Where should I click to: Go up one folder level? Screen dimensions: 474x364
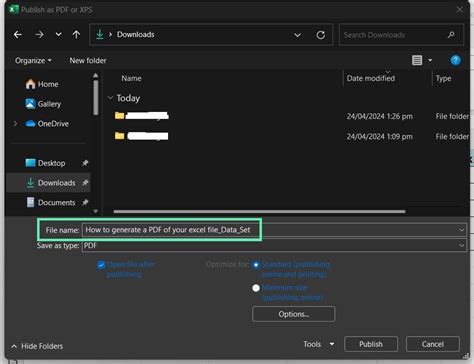tap(76, 35)
